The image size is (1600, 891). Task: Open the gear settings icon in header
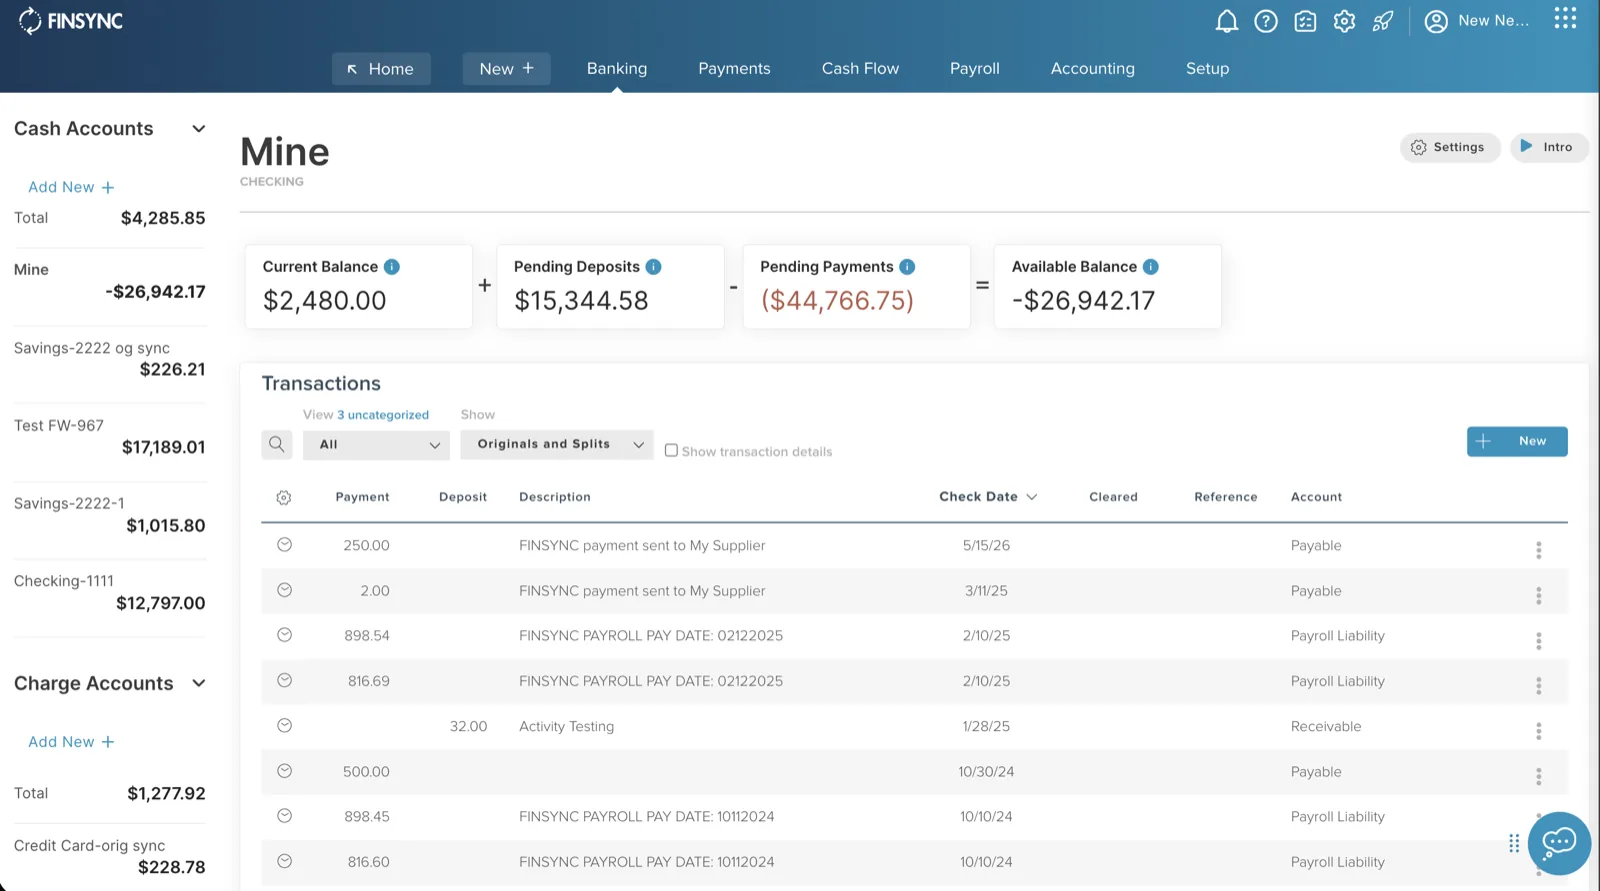pos(1344,21)
